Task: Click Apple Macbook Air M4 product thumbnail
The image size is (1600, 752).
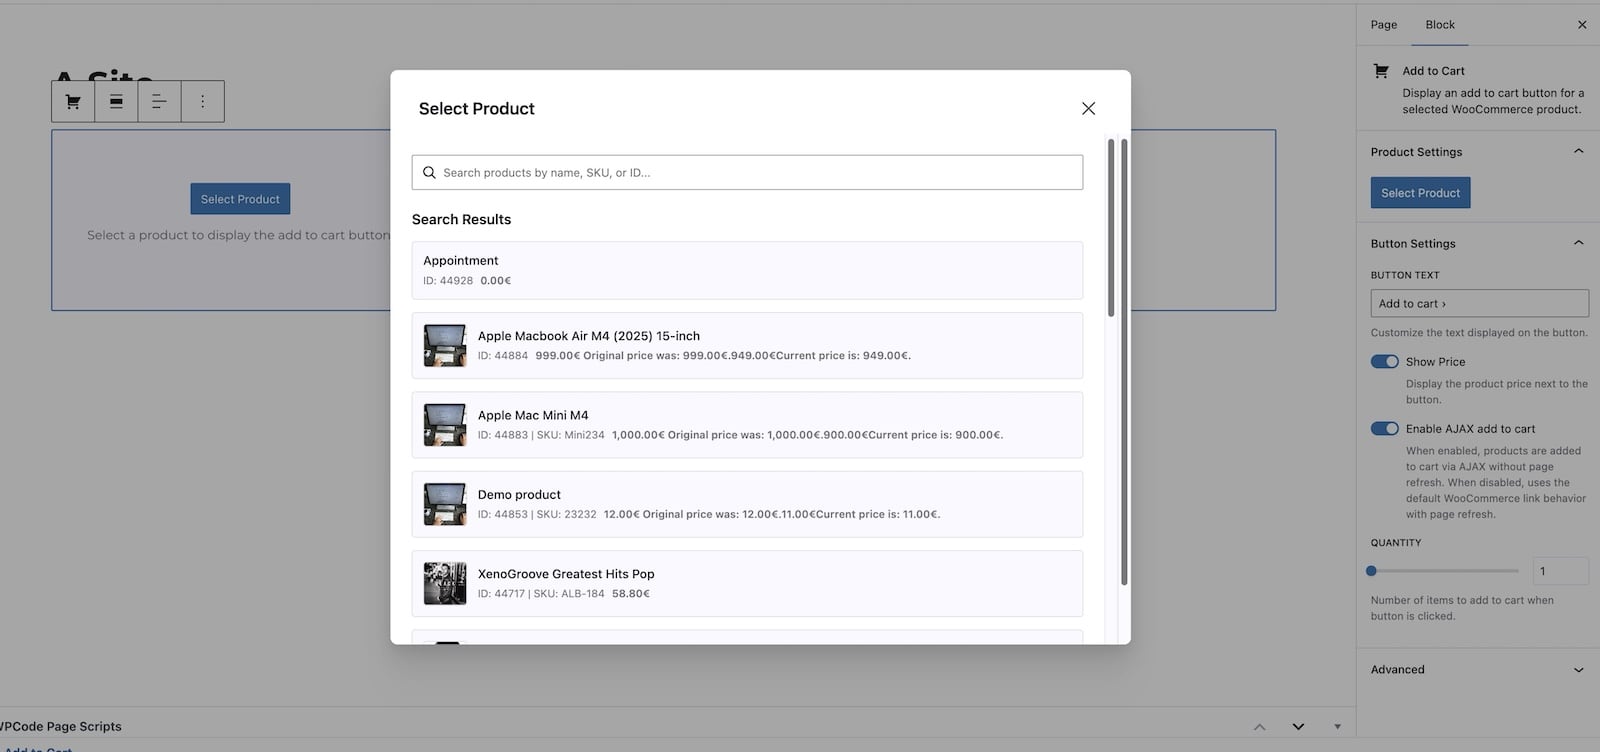Action: click(x=445, y=345)
